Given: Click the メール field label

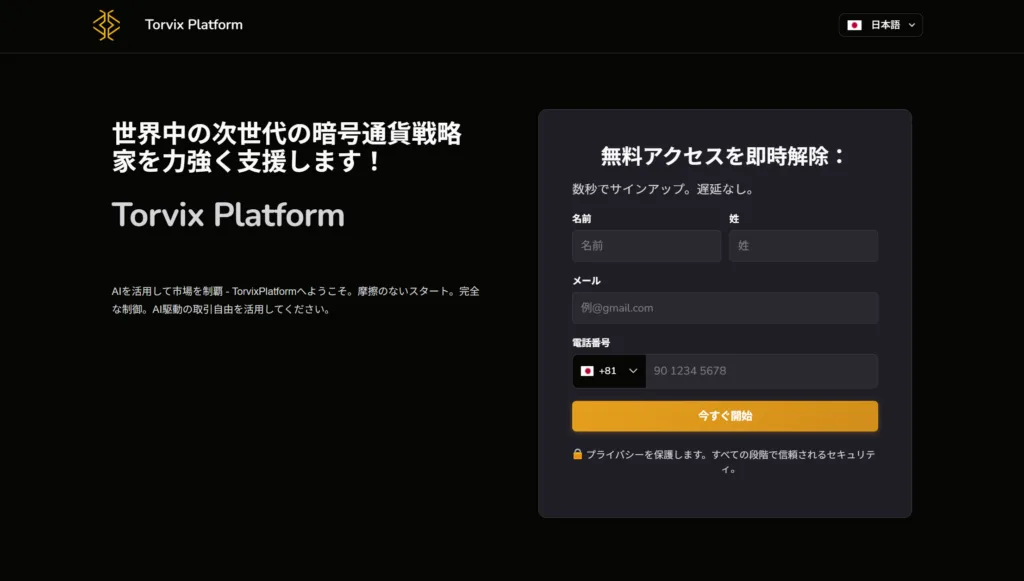Looking at the screenshot, I should click(586, 281).
